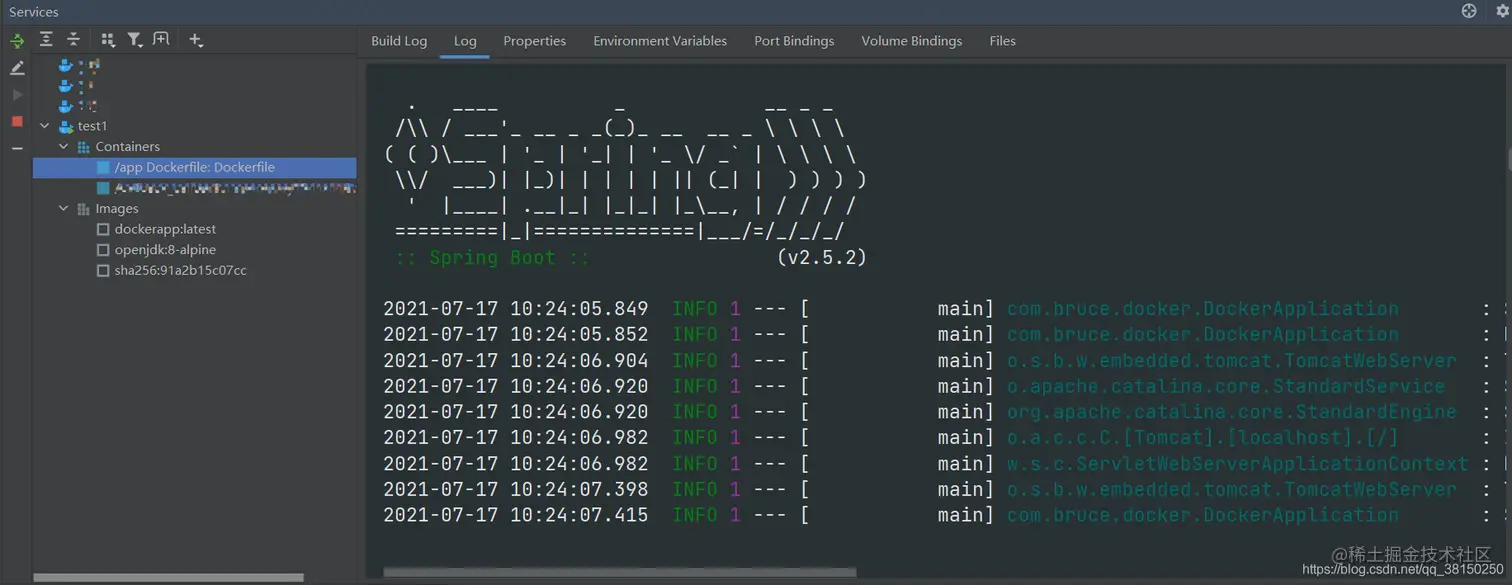
Task: Select the Containers group label
Action: click(127, 147)
